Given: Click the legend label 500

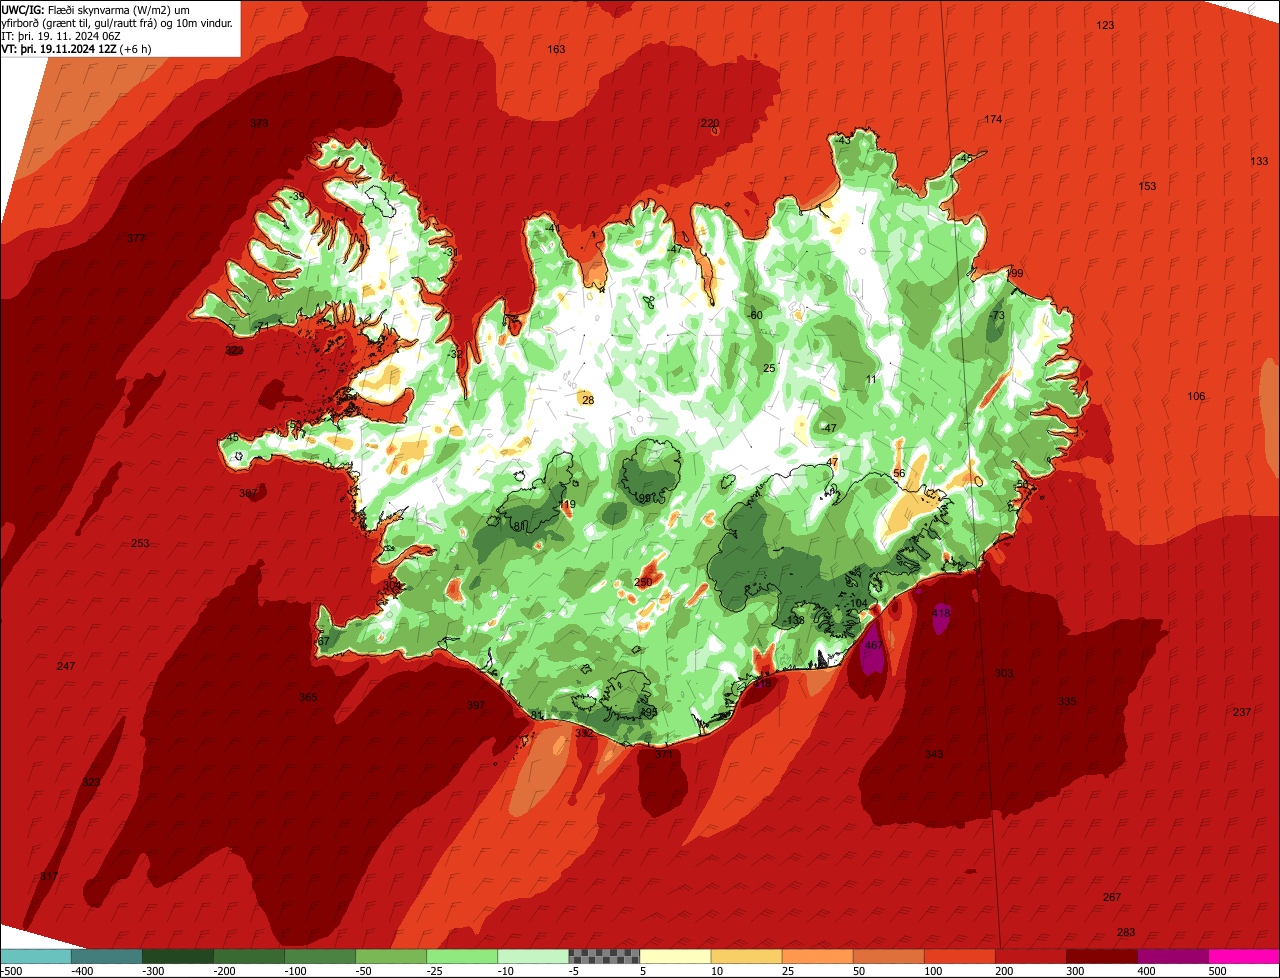Looking at the screenshot, I should (x=1217, y=971).
